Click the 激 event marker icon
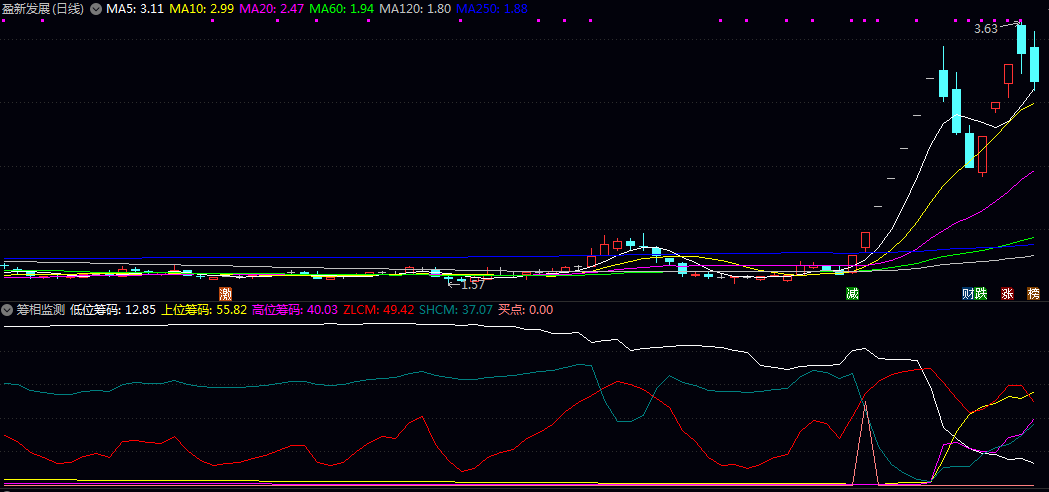 tap(226, 294)
